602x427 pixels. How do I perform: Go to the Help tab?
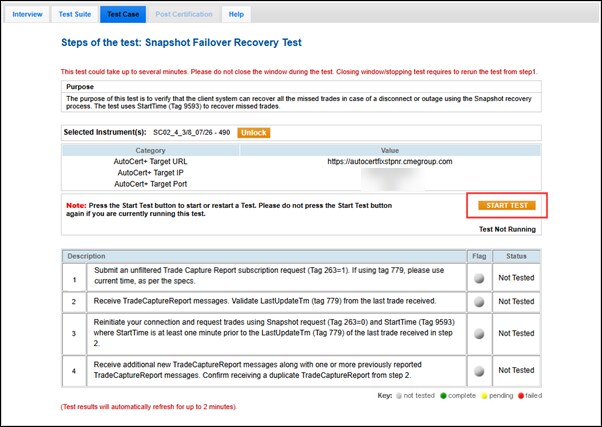pyautogui.click(x=236, y=15)
